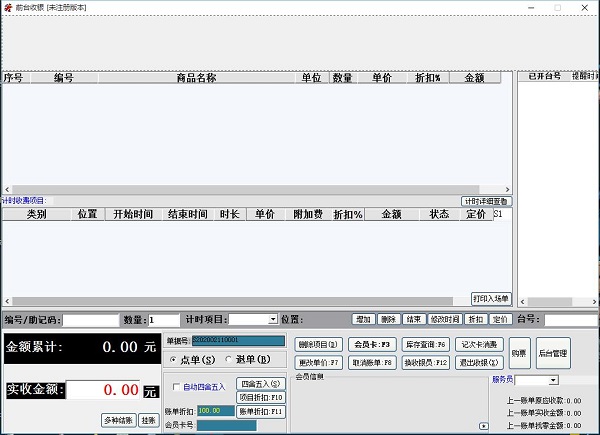Click left arrow of the product list scrollbar
Image resolution: width=600 pixels, height=435 pixels.
(x=6, y=189)
